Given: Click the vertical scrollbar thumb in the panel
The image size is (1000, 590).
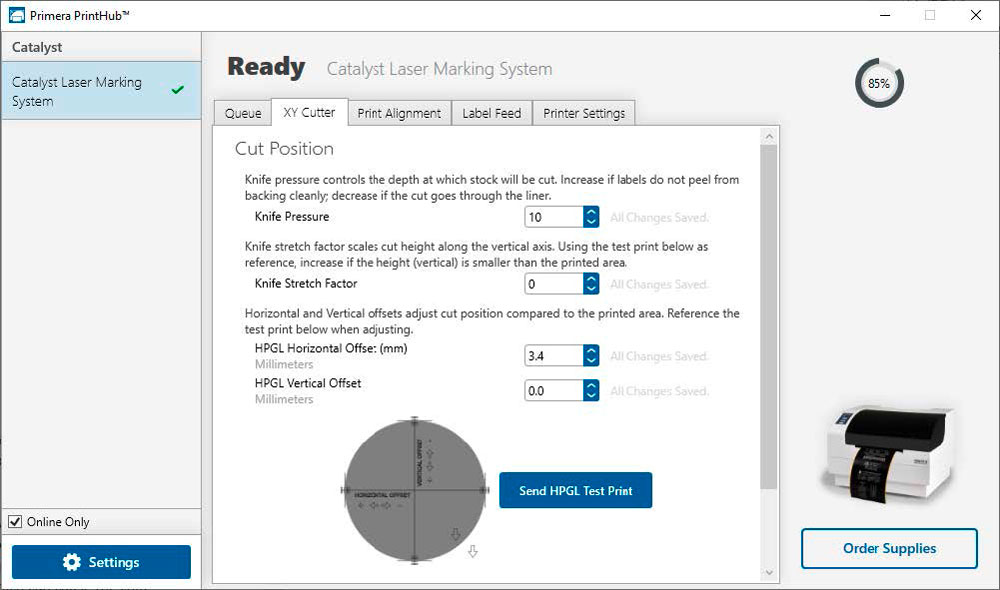Looking at the screenshot, I should click(769, 317).
